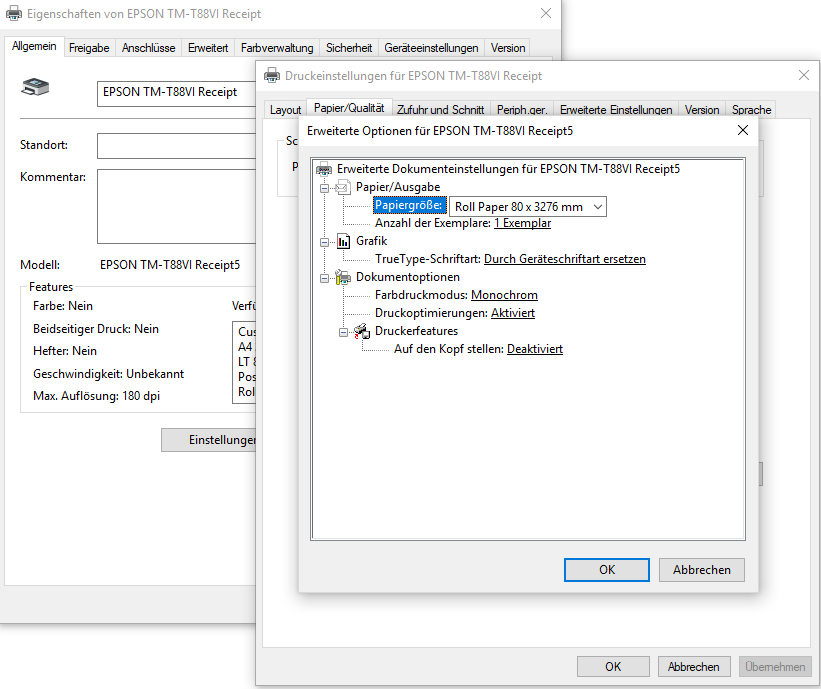The height and width of the screenshot is (689, 821).
Task: Click Abbrechen in Druckeinstellungen window
Action: [694, 666]
